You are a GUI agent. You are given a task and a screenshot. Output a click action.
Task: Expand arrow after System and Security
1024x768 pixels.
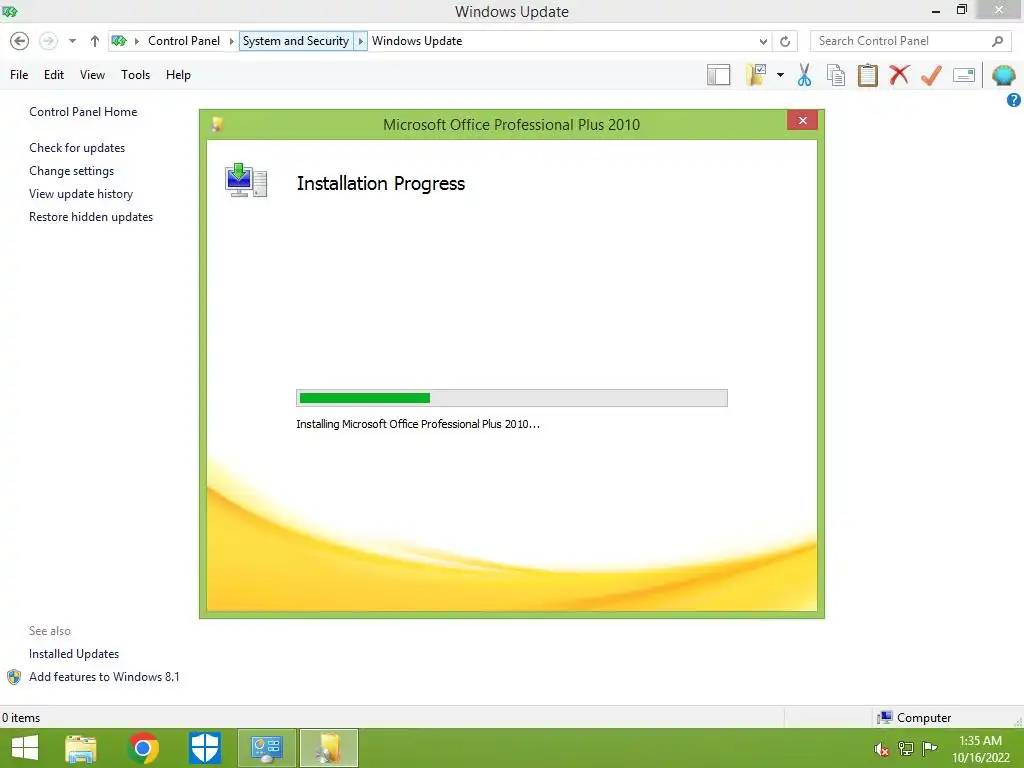coord(360,41)
